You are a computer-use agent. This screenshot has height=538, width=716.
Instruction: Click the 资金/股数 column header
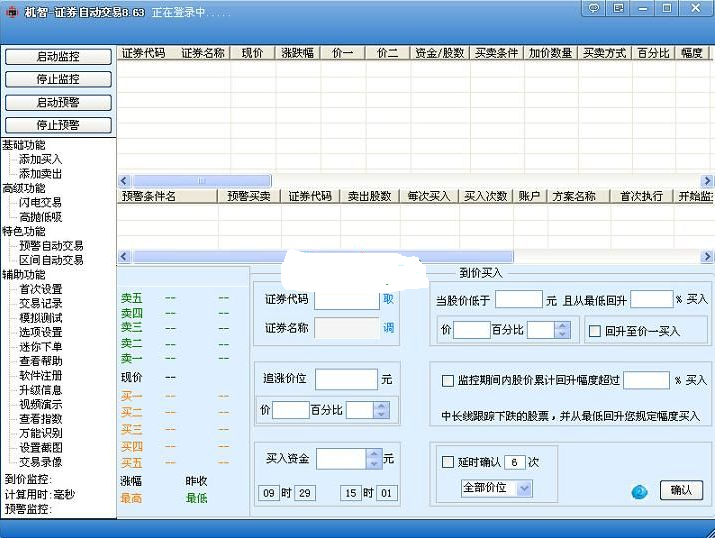(440, 53)
